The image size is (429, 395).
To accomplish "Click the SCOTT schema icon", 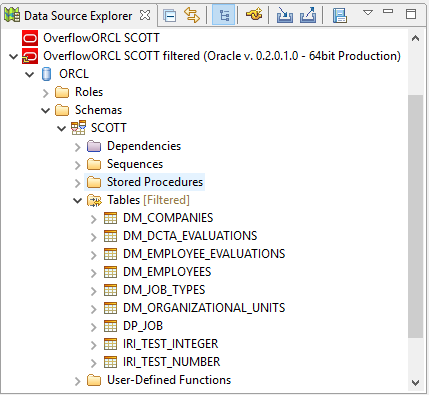I will 79,128.
